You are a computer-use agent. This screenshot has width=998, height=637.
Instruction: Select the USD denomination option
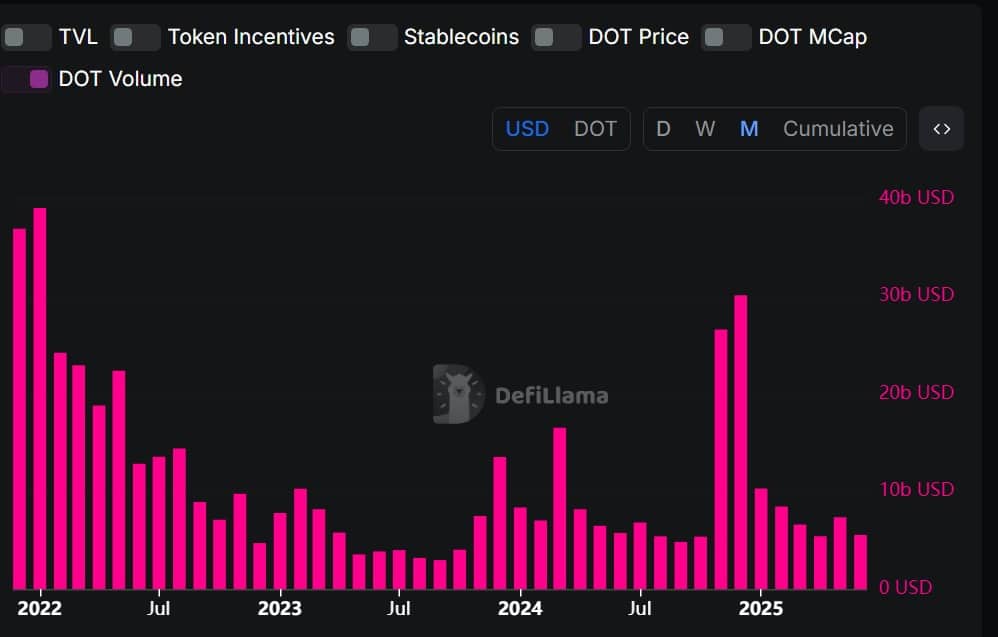[x=527, y=128]
